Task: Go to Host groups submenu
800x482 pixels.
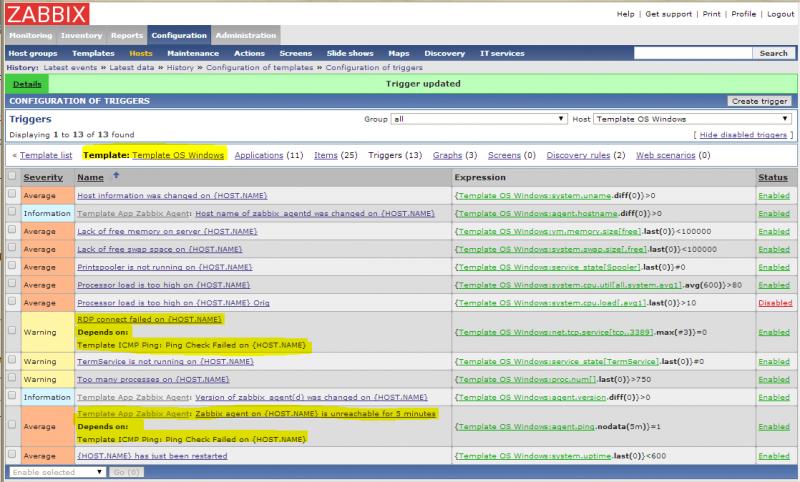Action: tap(33, 53)
